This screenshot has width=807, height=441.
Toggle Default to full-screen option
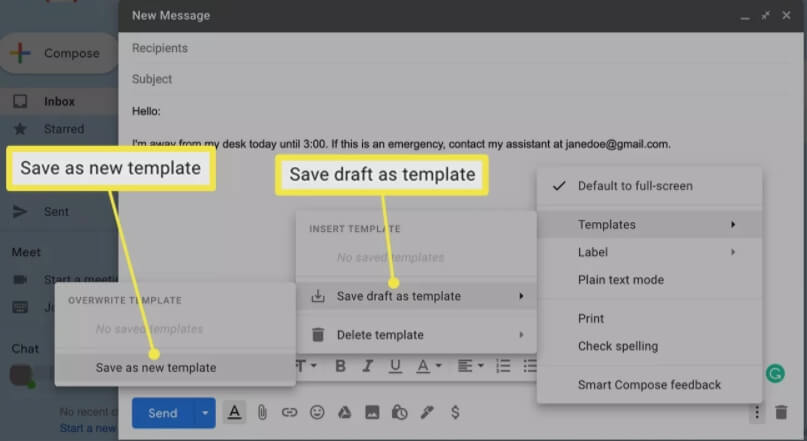tap(649, 186)
